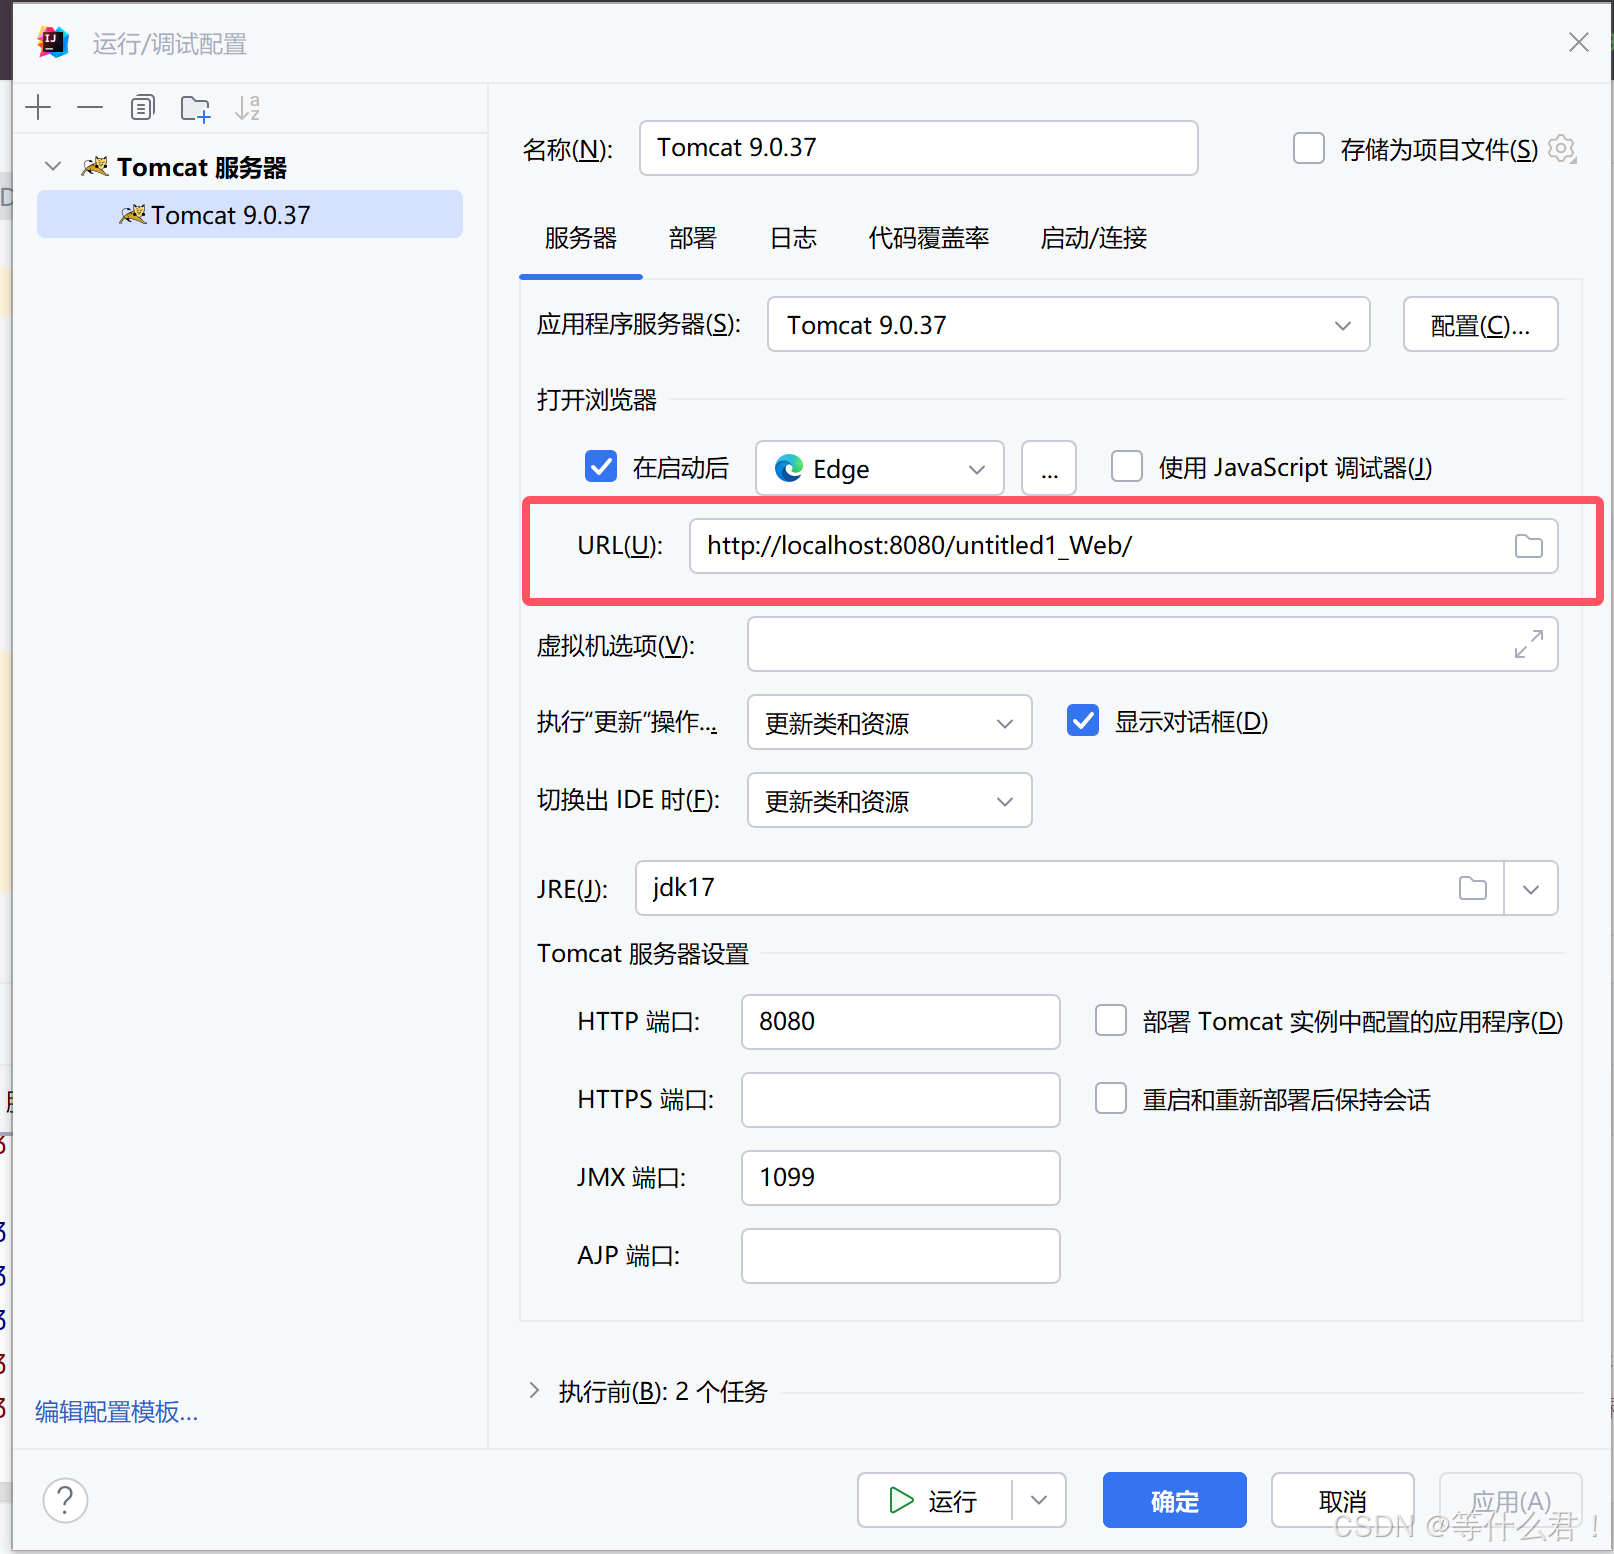Click the empty HTTPS port field

pos(900,1100)
